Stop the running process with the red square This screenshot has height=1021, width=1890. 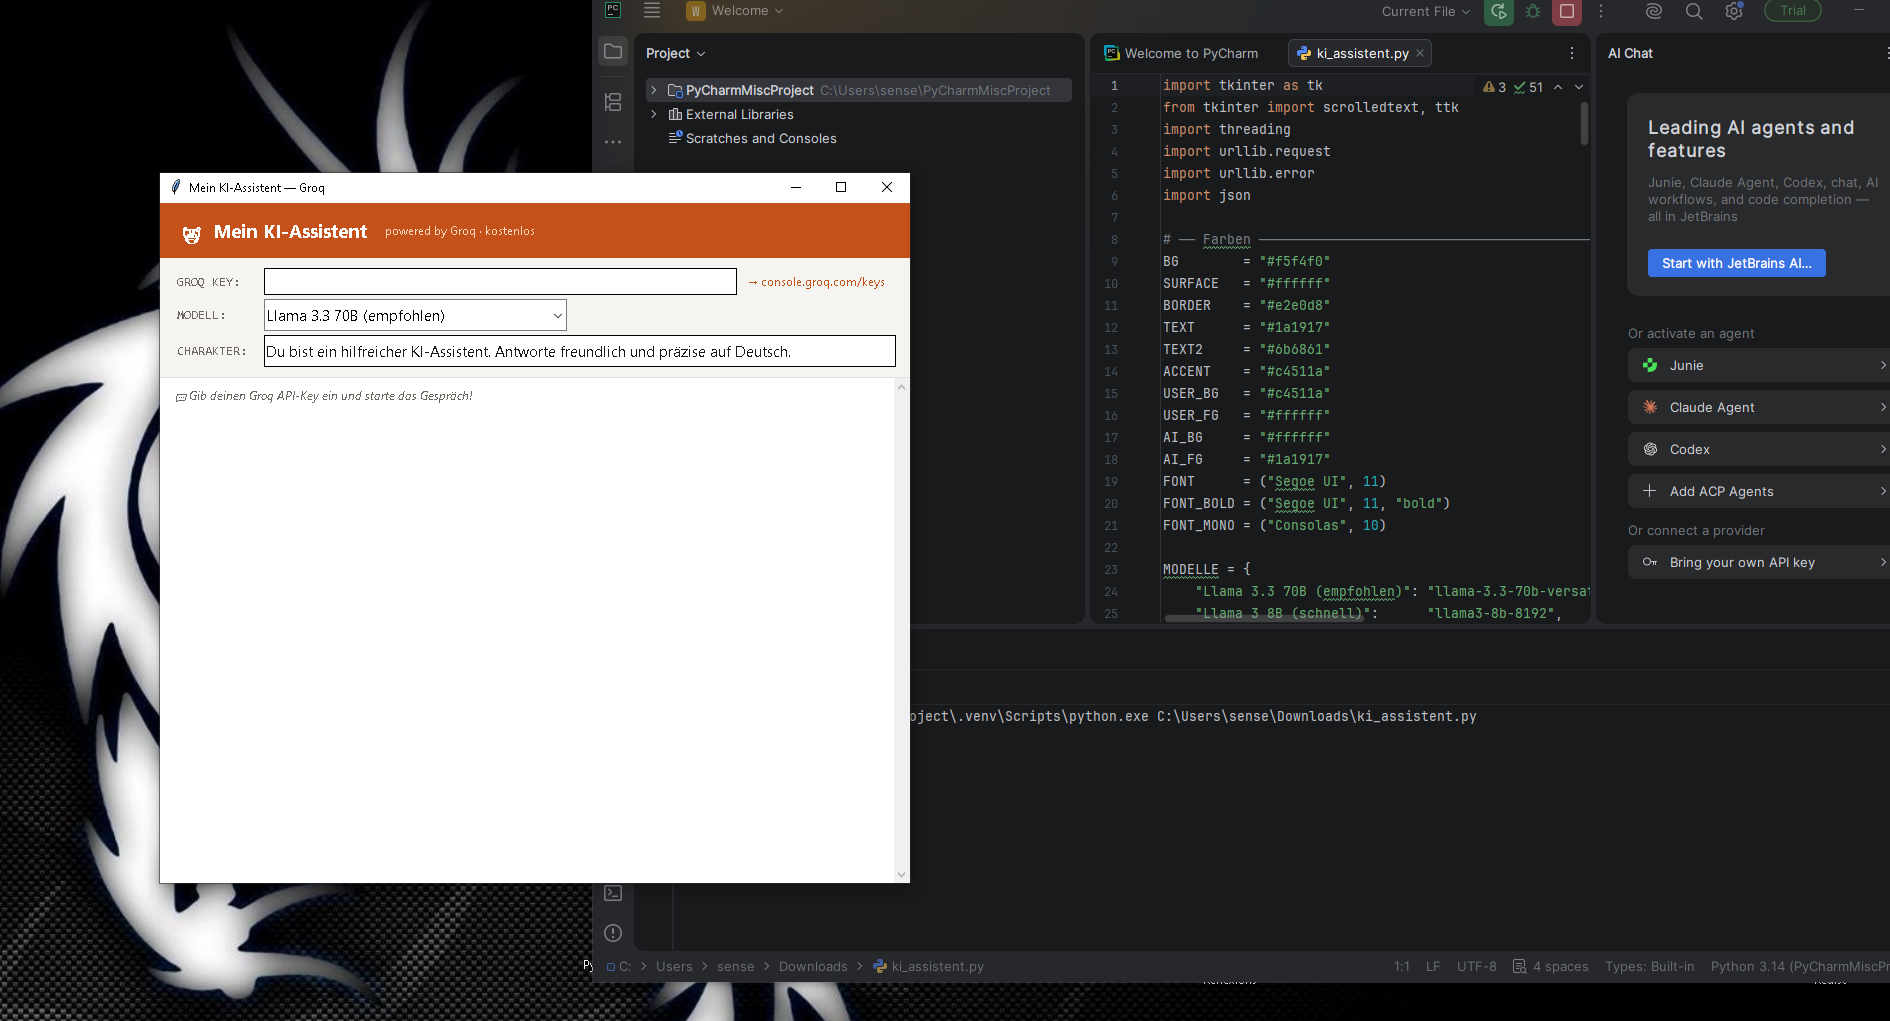click(x=1567, y=12)
